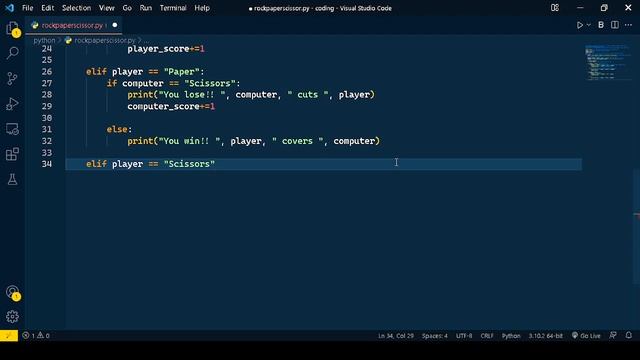Change language mode via Python
This screenshot has width=640, height=360.
pyautogui.click(x=511, y=336)
